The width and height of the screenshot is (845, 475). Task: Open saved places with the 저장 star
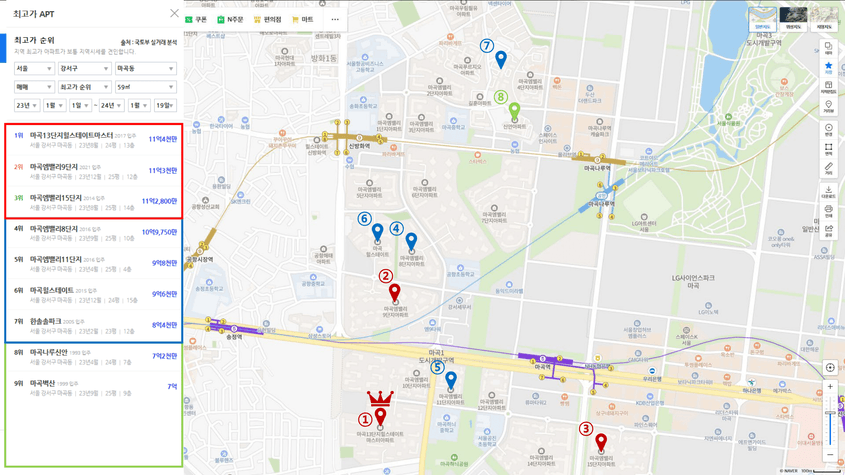[x=828, y=68]
